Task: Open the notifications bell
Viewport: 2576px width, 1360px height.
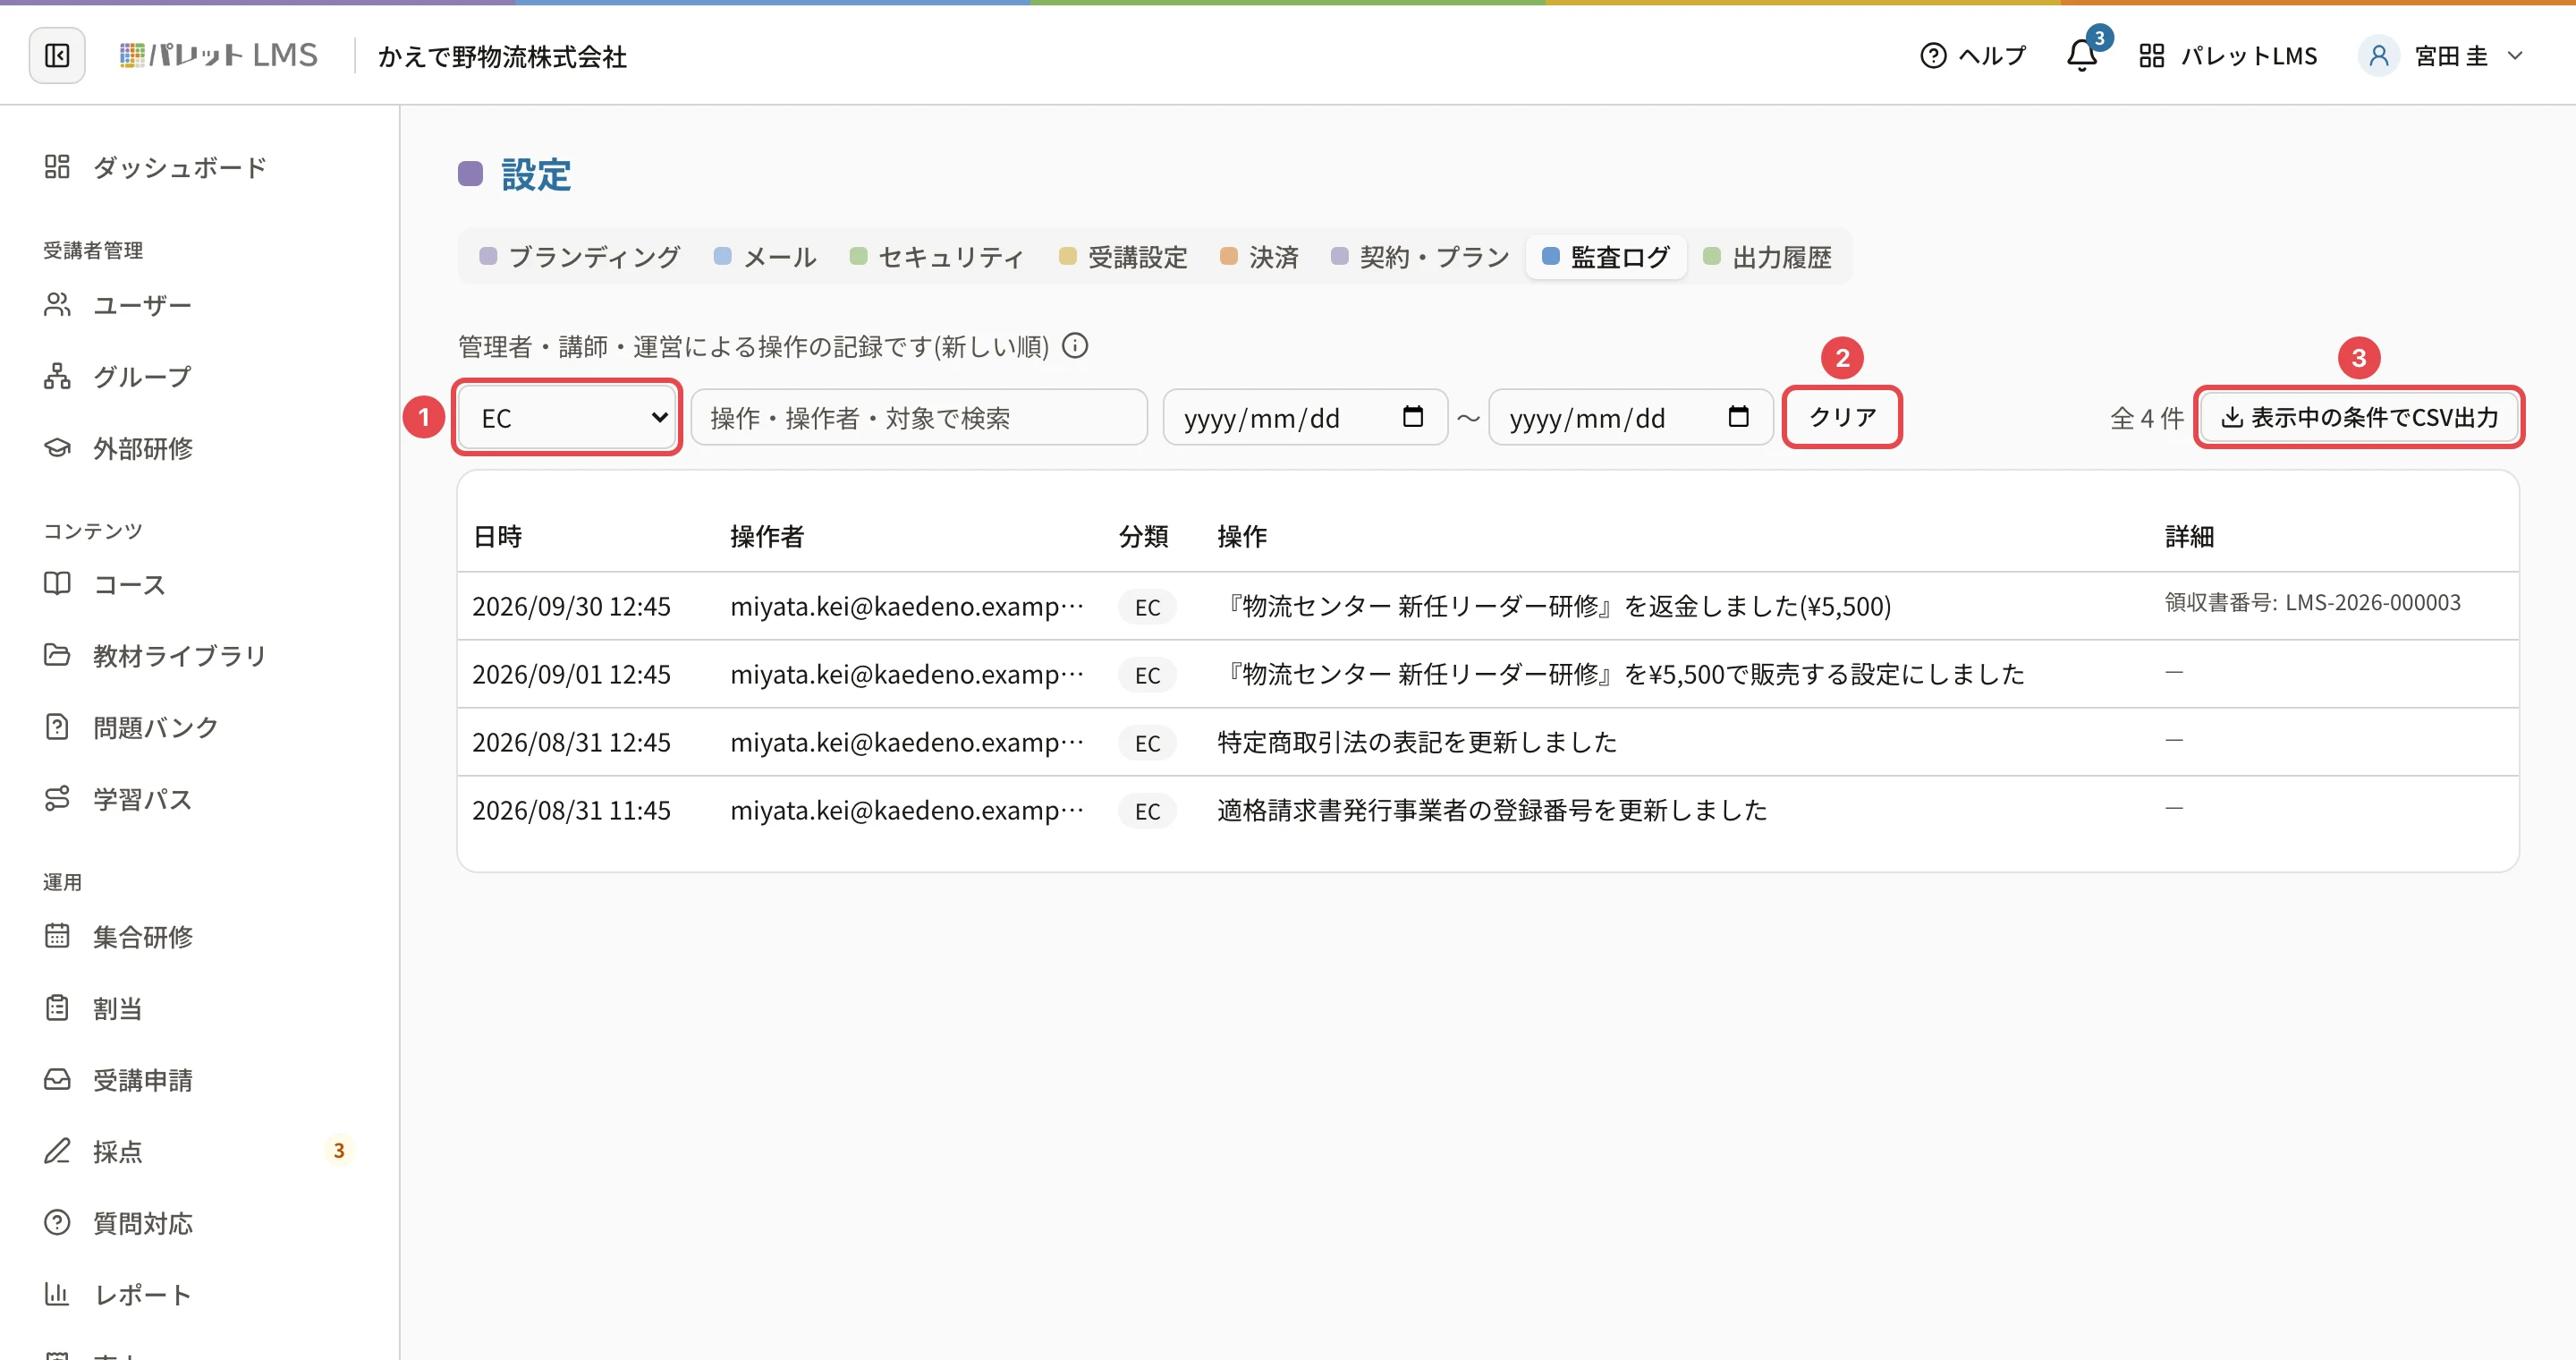Action: pyautogui.click(x=2082, y=55)
